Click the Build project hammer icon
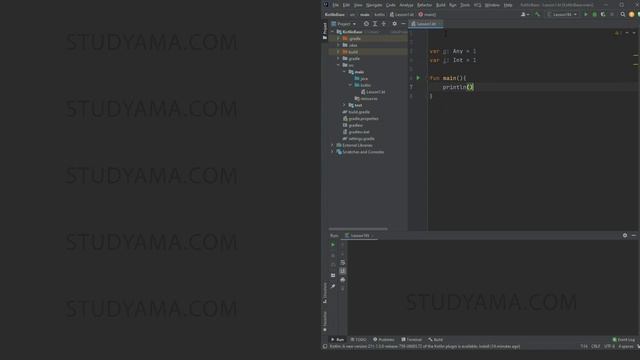Screen dimensions: 640x360 (x=538, y=14)
